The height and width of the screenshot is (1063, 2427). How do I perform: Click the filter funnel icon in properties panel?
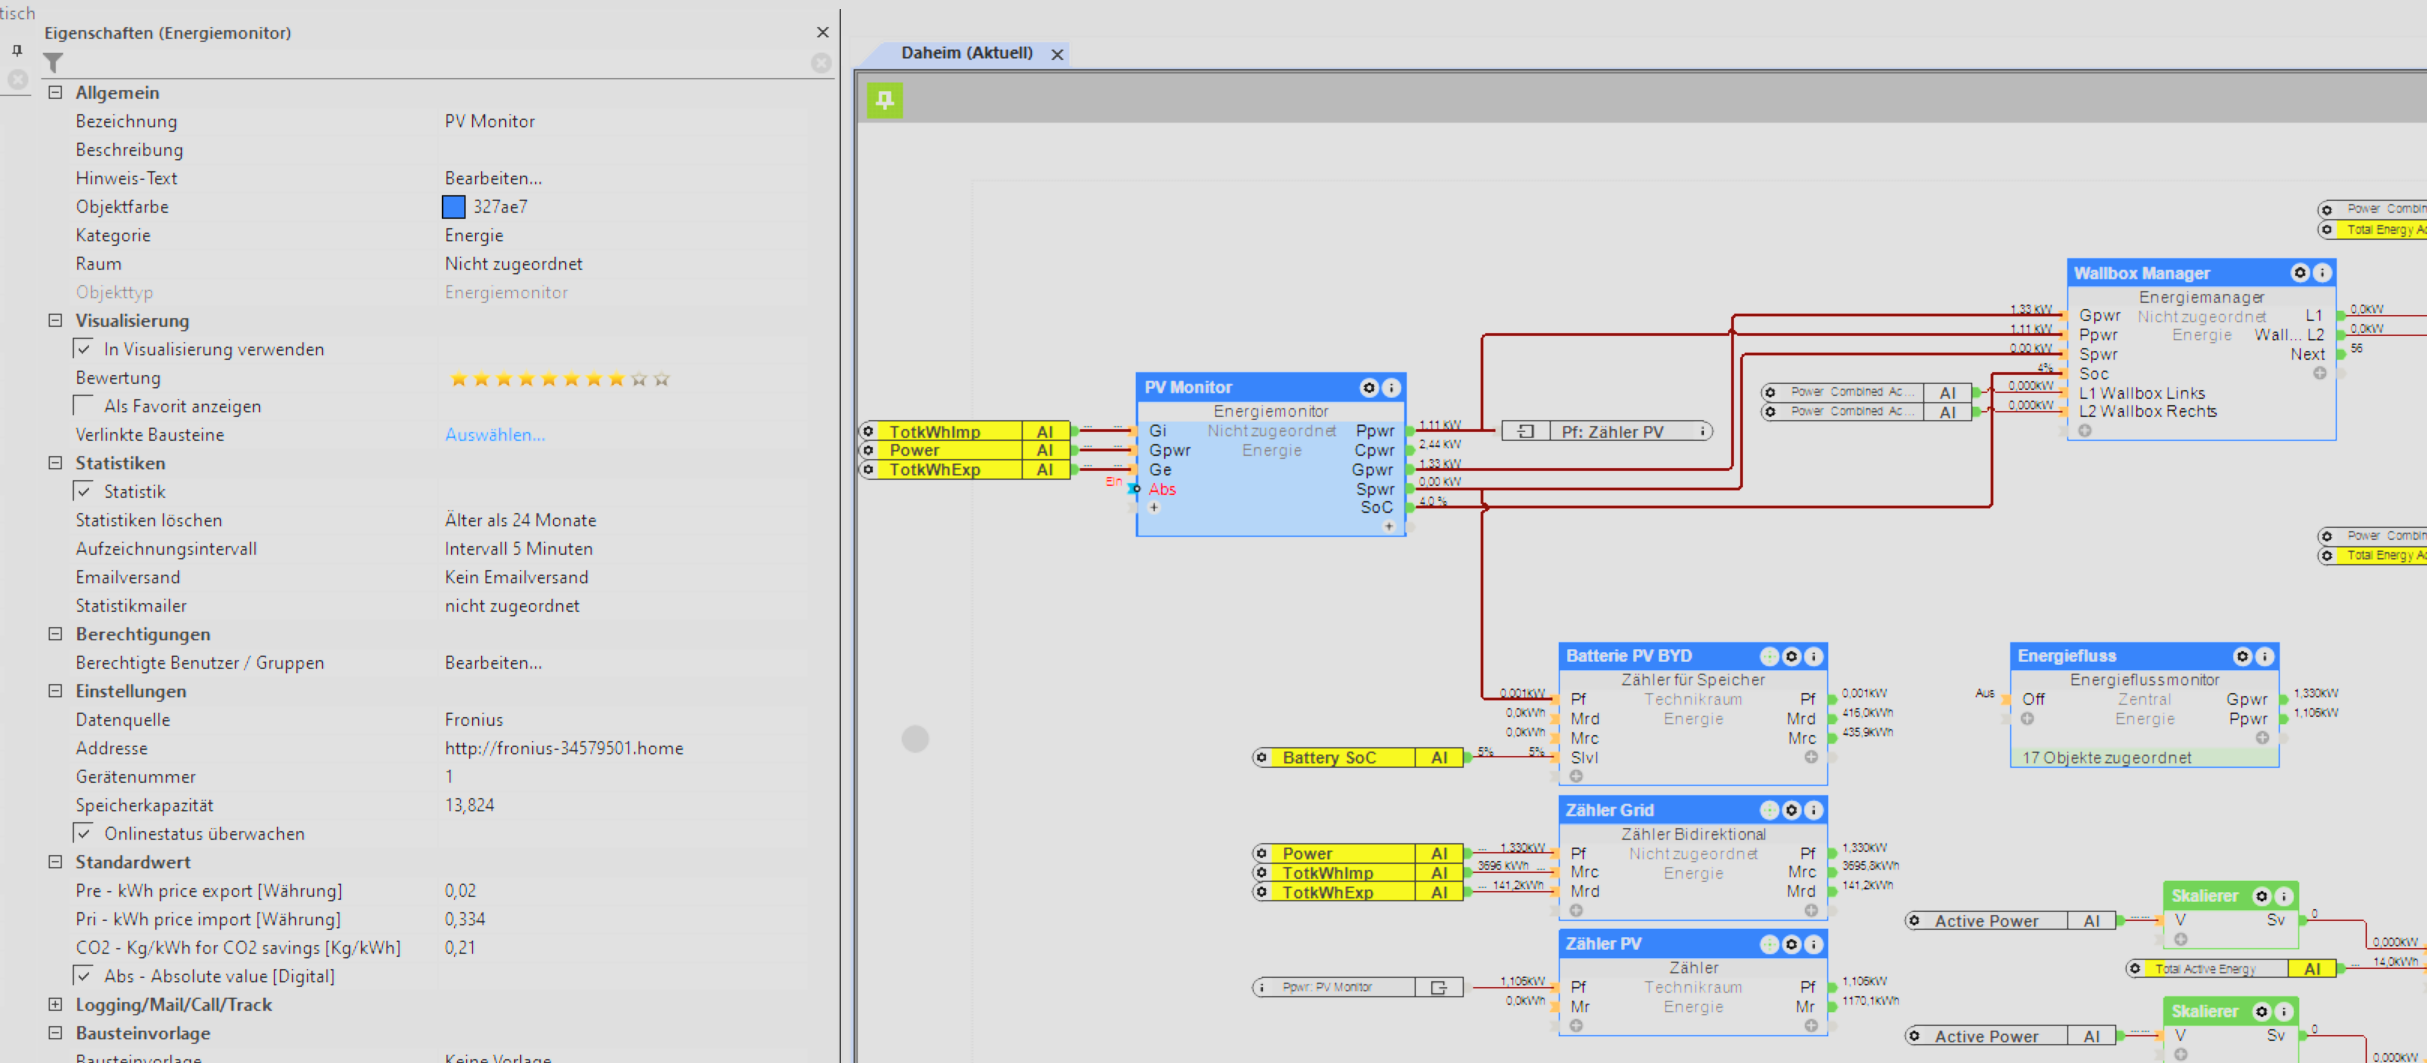coord(53,63)
